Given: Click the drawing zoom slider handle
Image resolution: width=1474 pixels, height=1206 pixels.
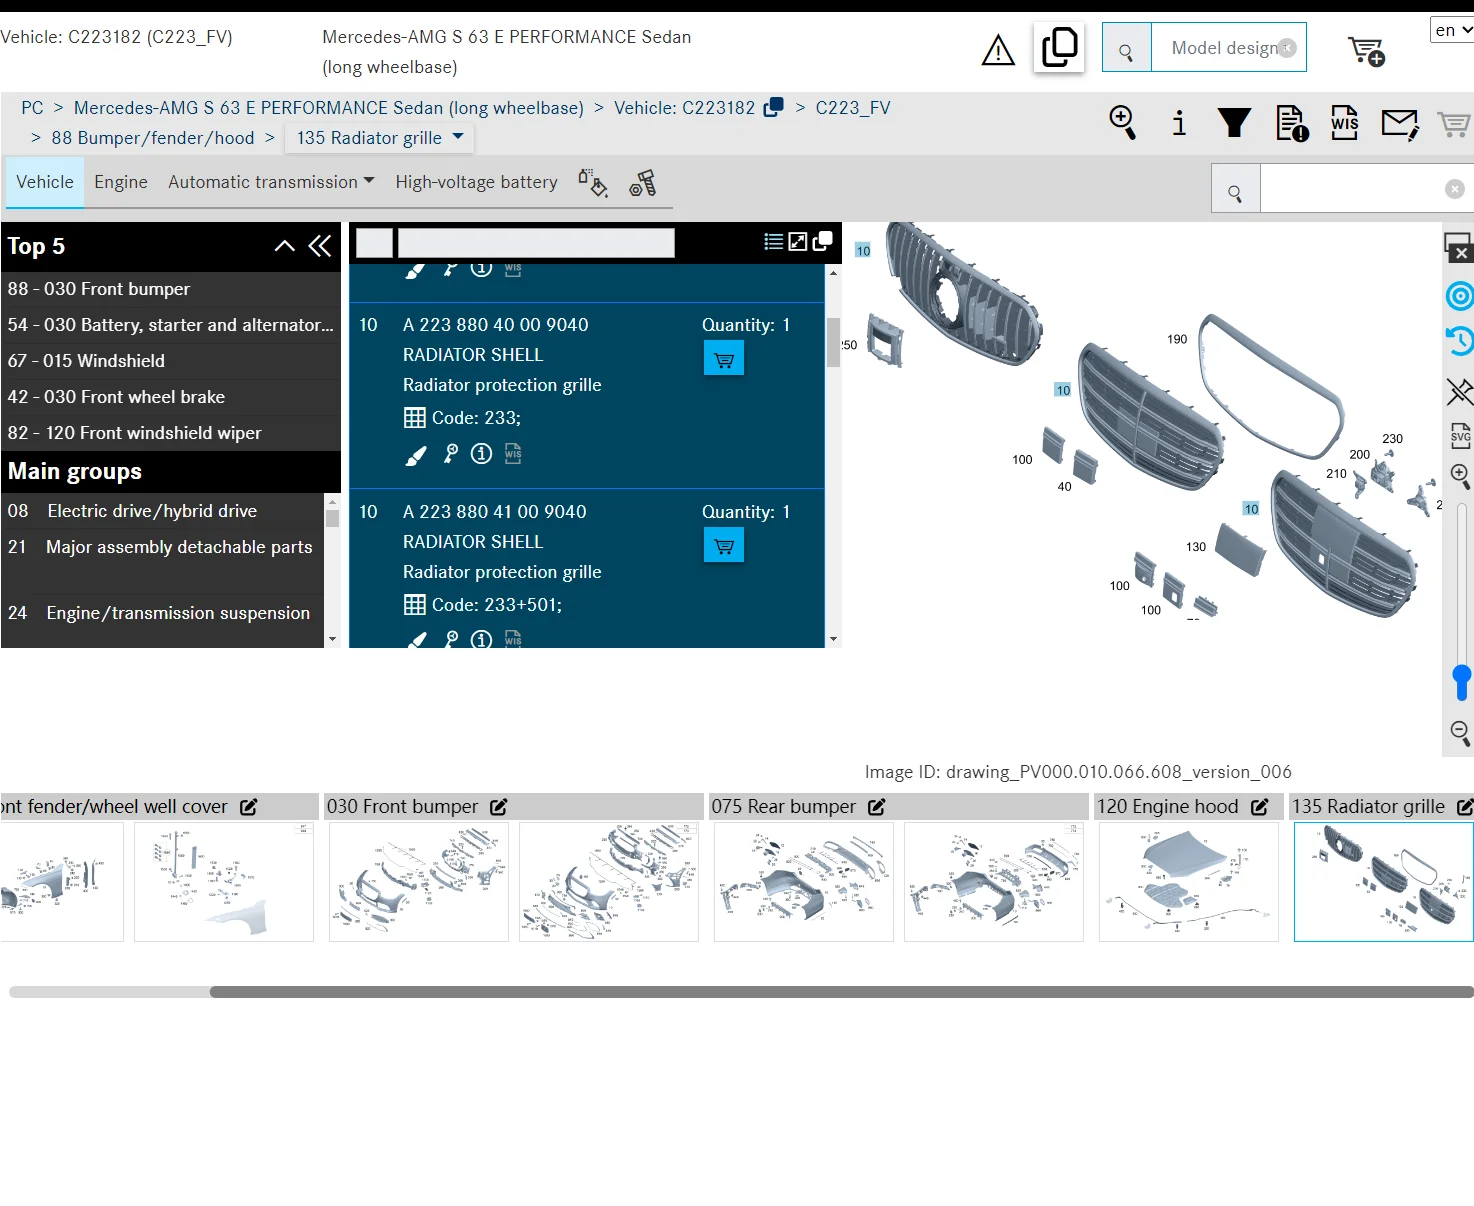Looking at the screenshot, I should (1462, 682).
